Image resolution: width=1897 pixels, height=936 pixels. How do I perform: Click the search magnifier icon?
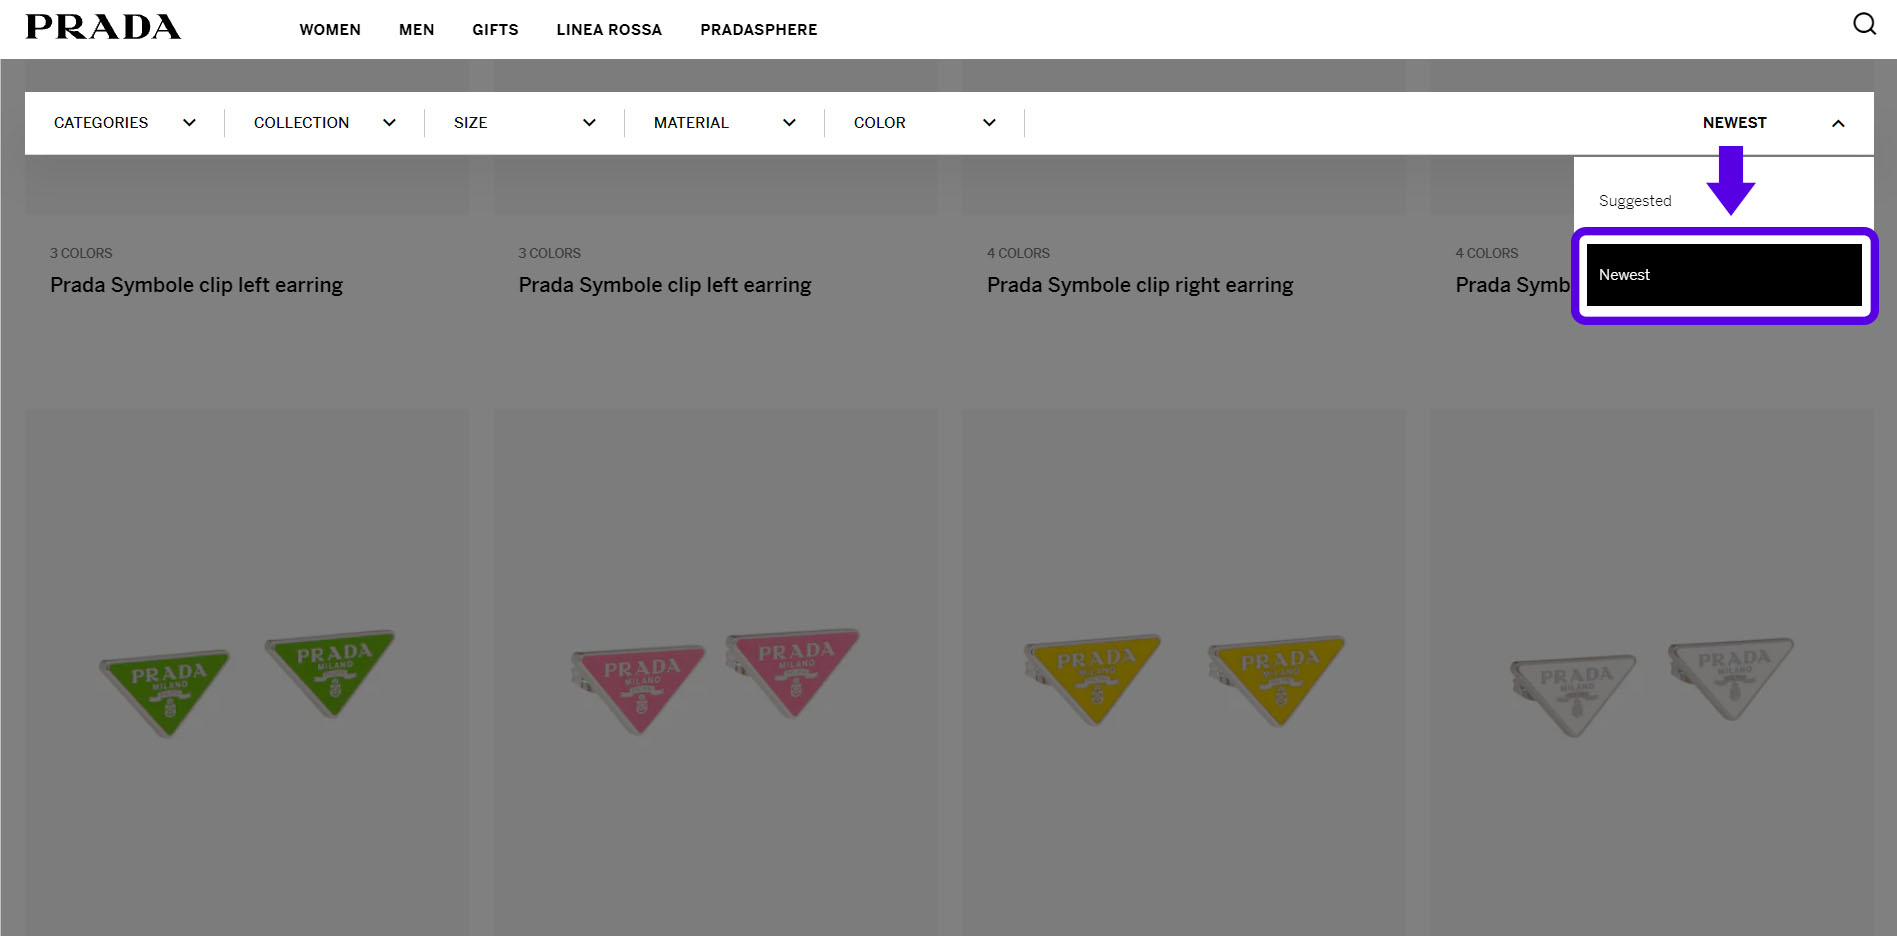click(1864, 24)
